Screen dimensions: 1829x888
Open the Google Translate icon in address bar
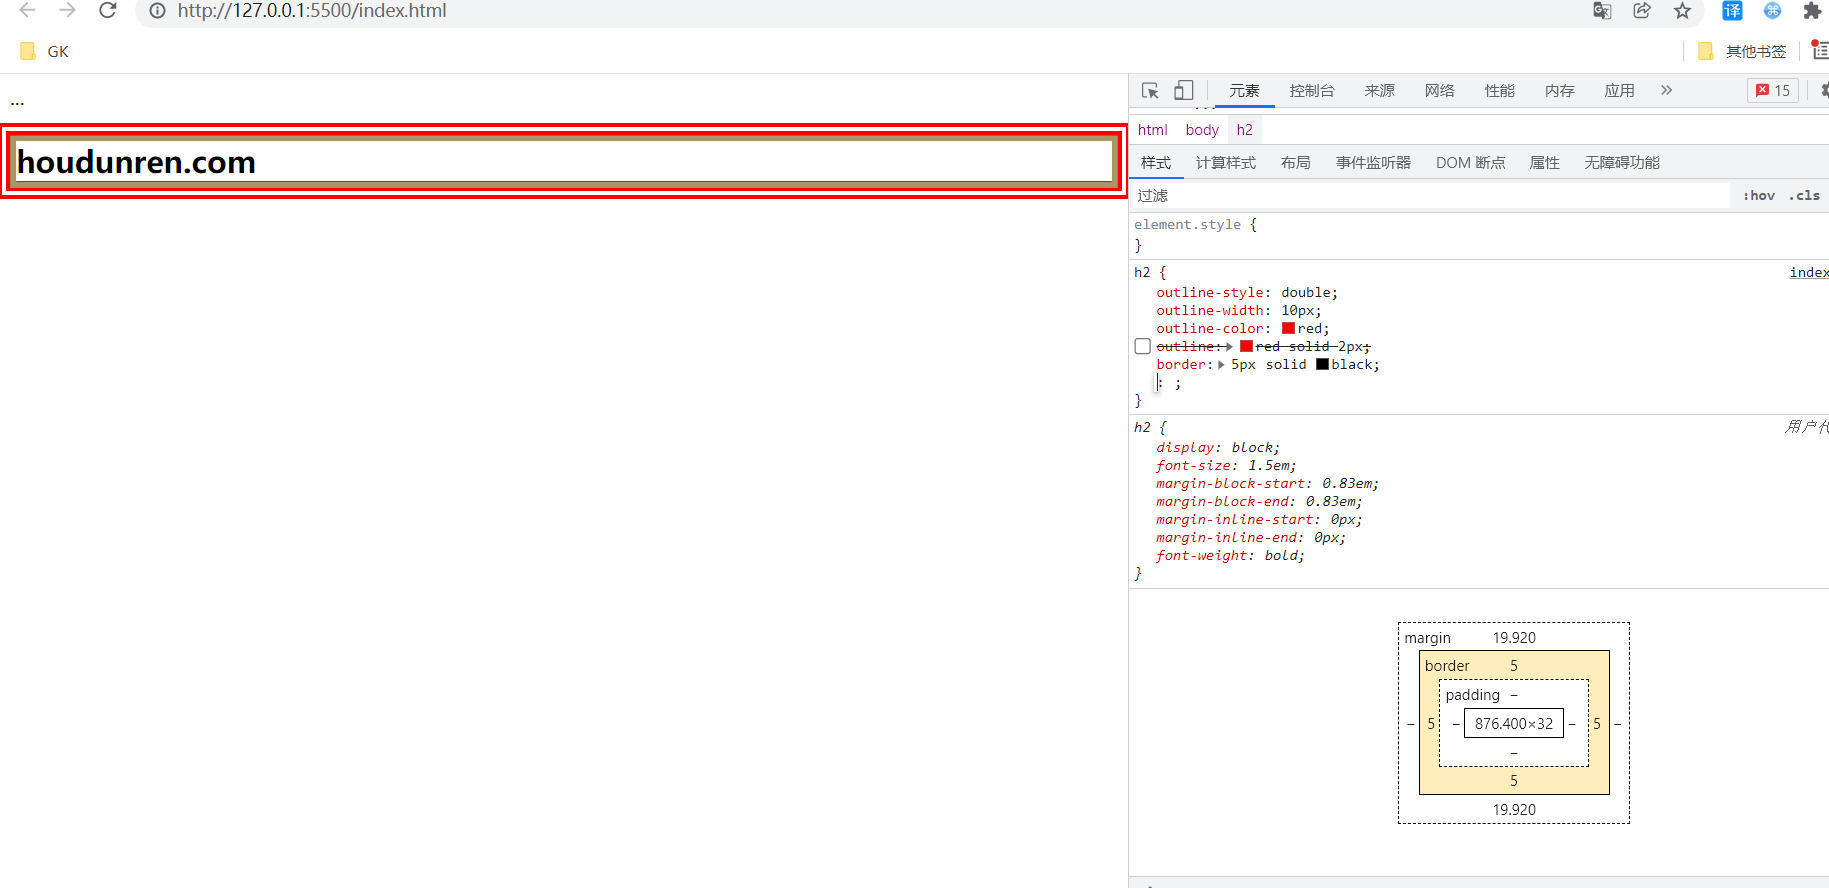tap(1602, 11)
